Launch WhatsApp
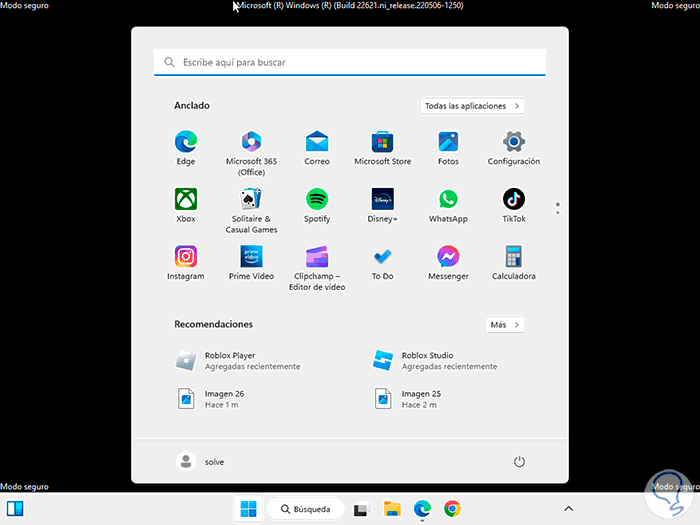The height and width of the screenshot is (525, 700). [448, 205]
